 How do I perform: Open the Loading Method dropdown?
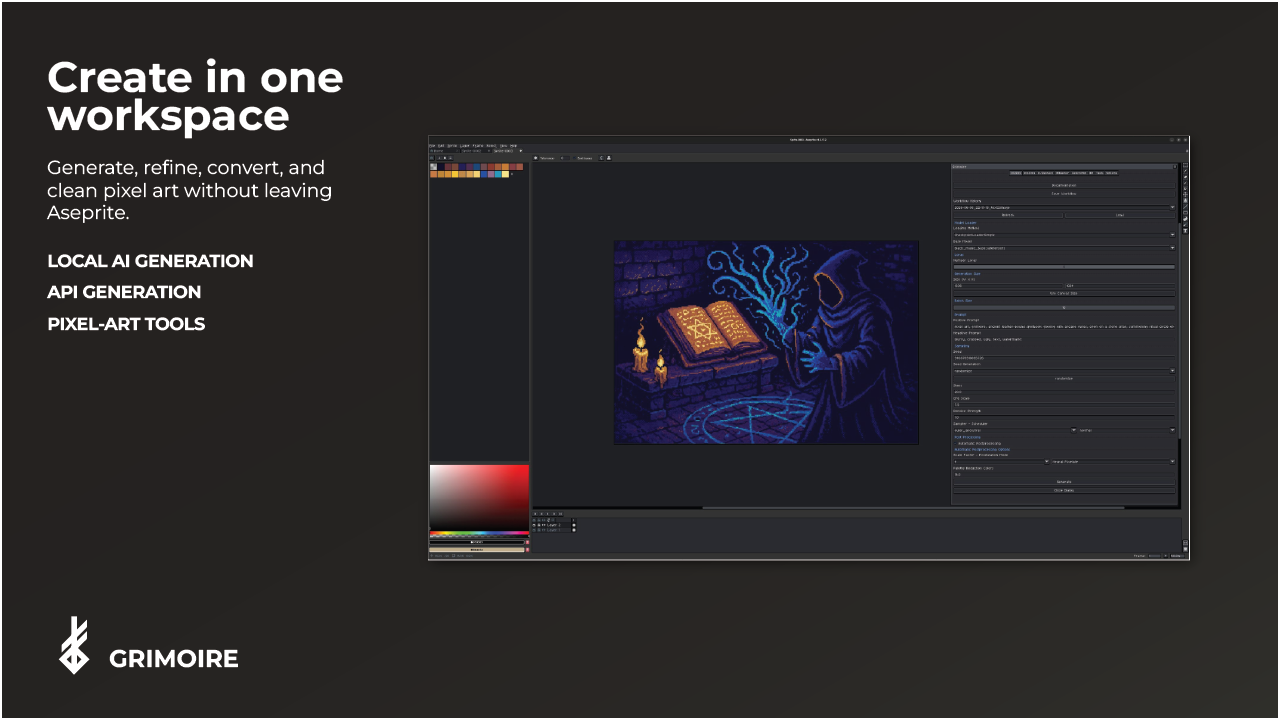point(1064,235)
